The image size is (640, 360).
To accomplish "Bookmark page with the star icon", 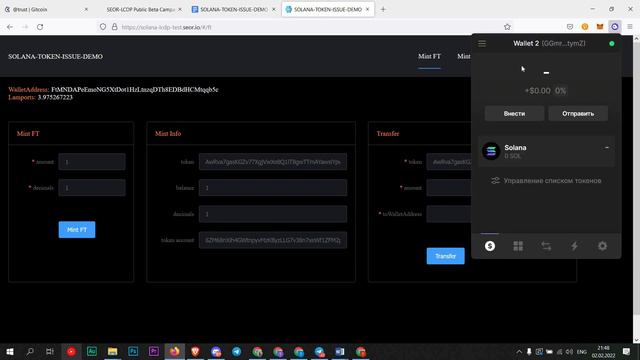I will [x=507, y=27].
